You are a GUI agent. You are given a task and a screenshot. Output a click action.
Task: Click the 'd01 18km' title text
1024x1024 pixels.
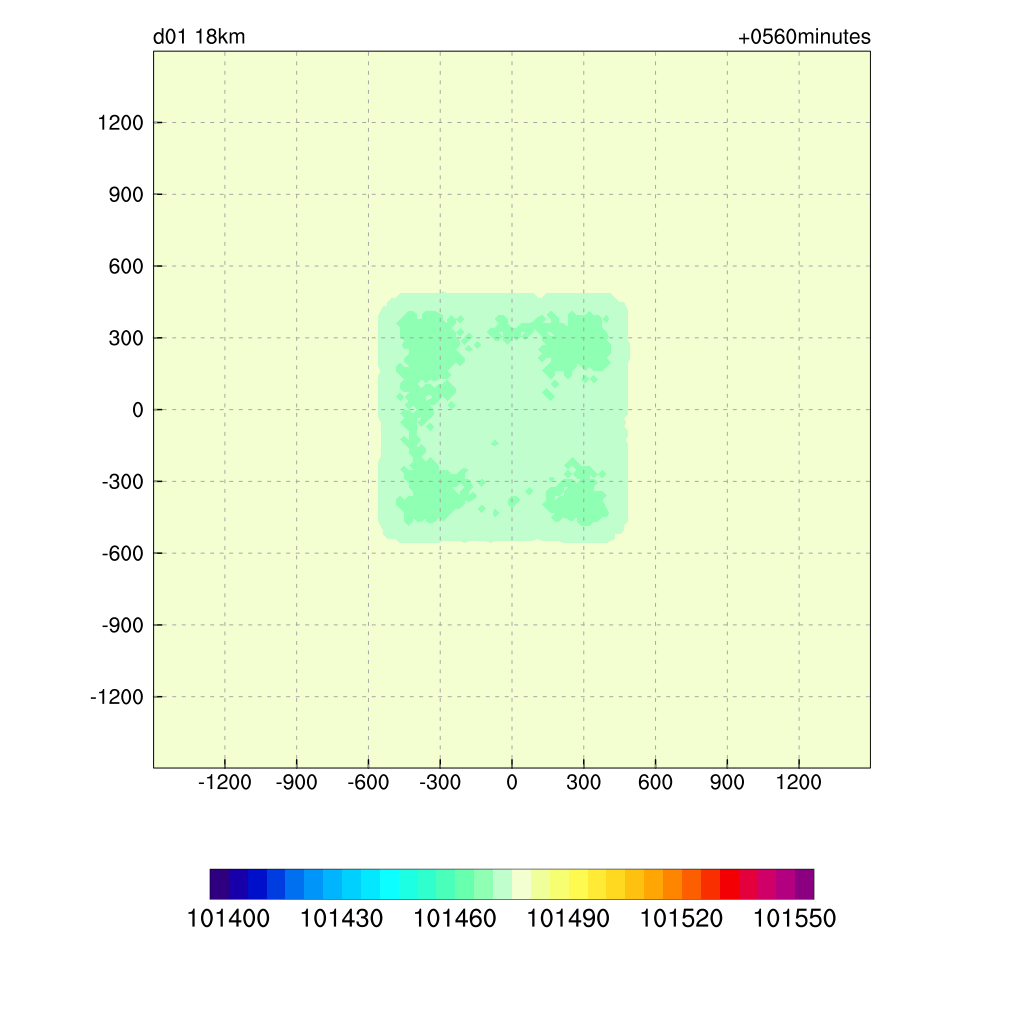[x=199, y=37]
